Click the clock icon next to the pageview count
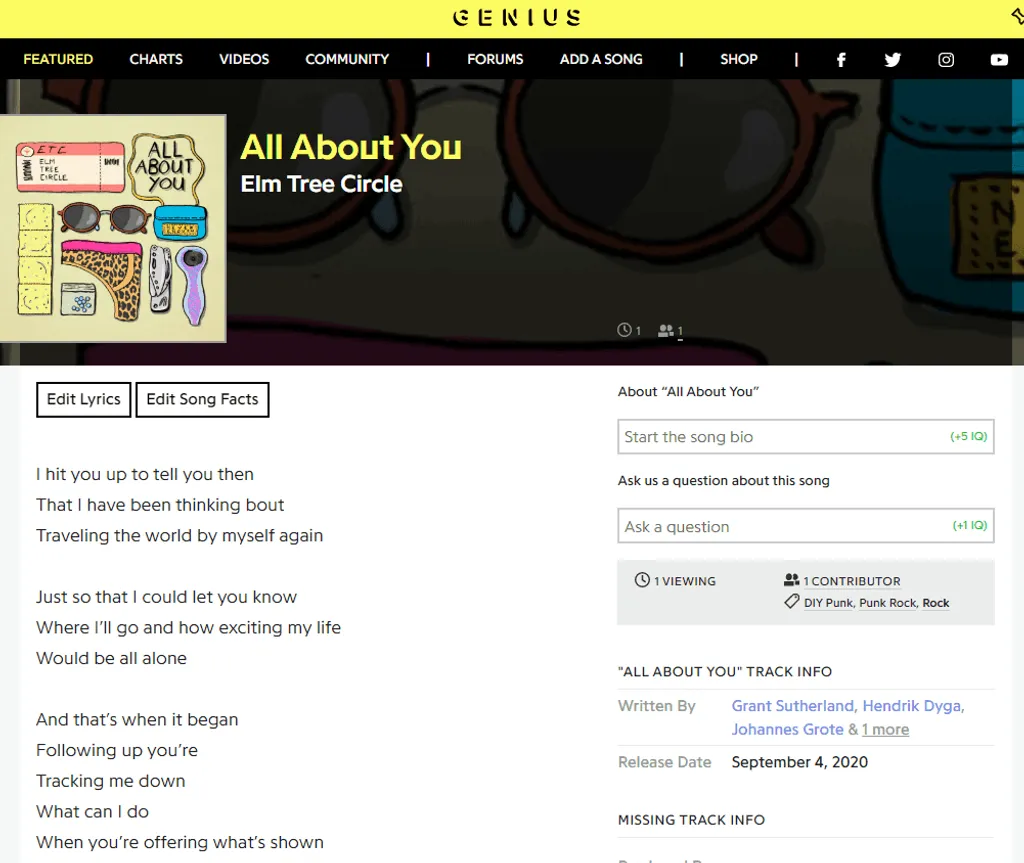This screenshot has width=1024, height=863. coord(625,330)
